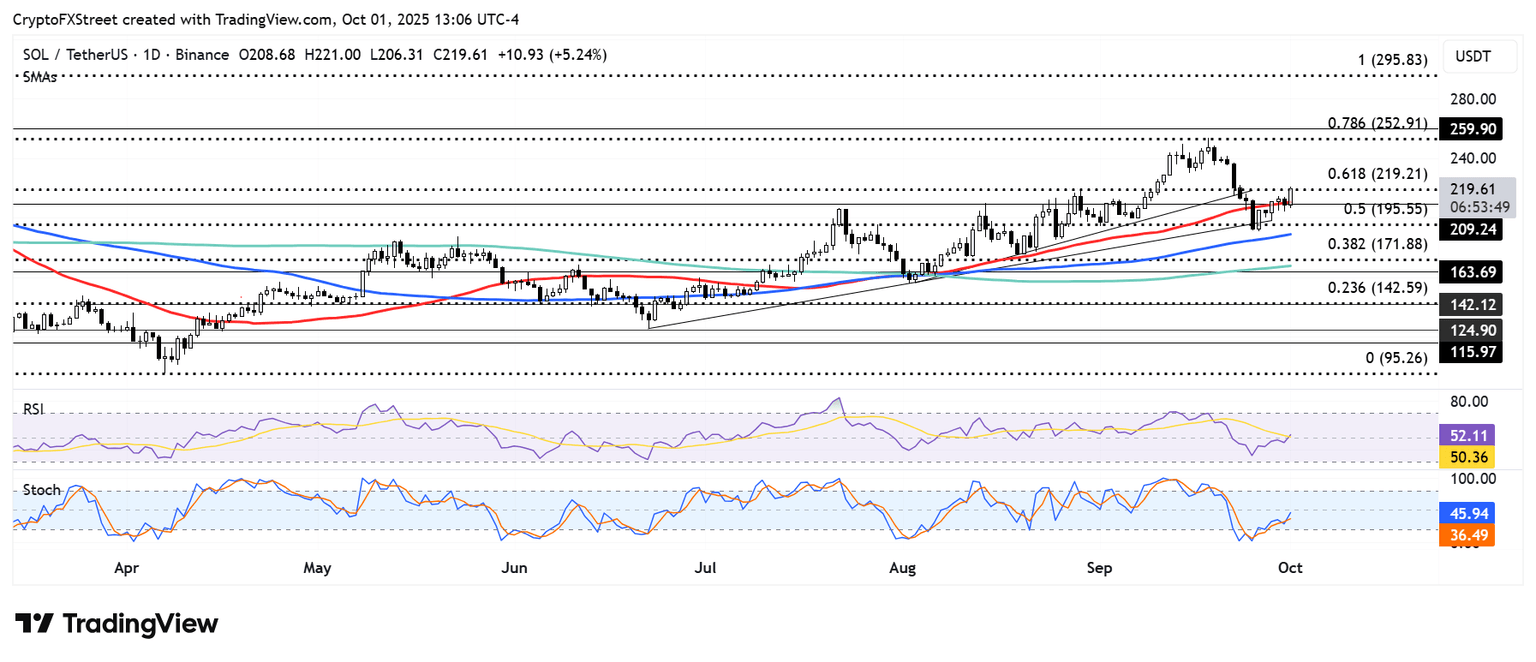Click the 0.618 (219.21) Fibonacci level label
Viewport: 1536px width, 662px height.
[x=1382, y=173]
